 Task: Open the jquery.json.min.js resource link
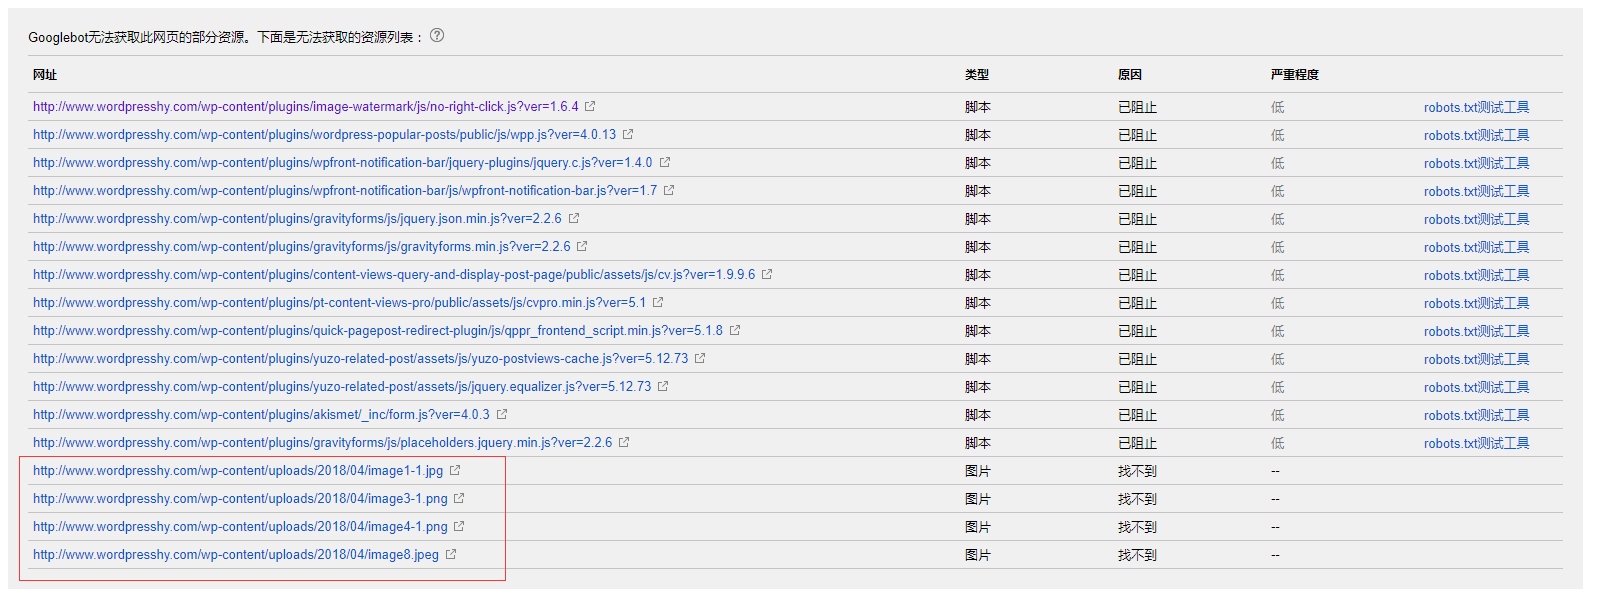coord(297,219)
